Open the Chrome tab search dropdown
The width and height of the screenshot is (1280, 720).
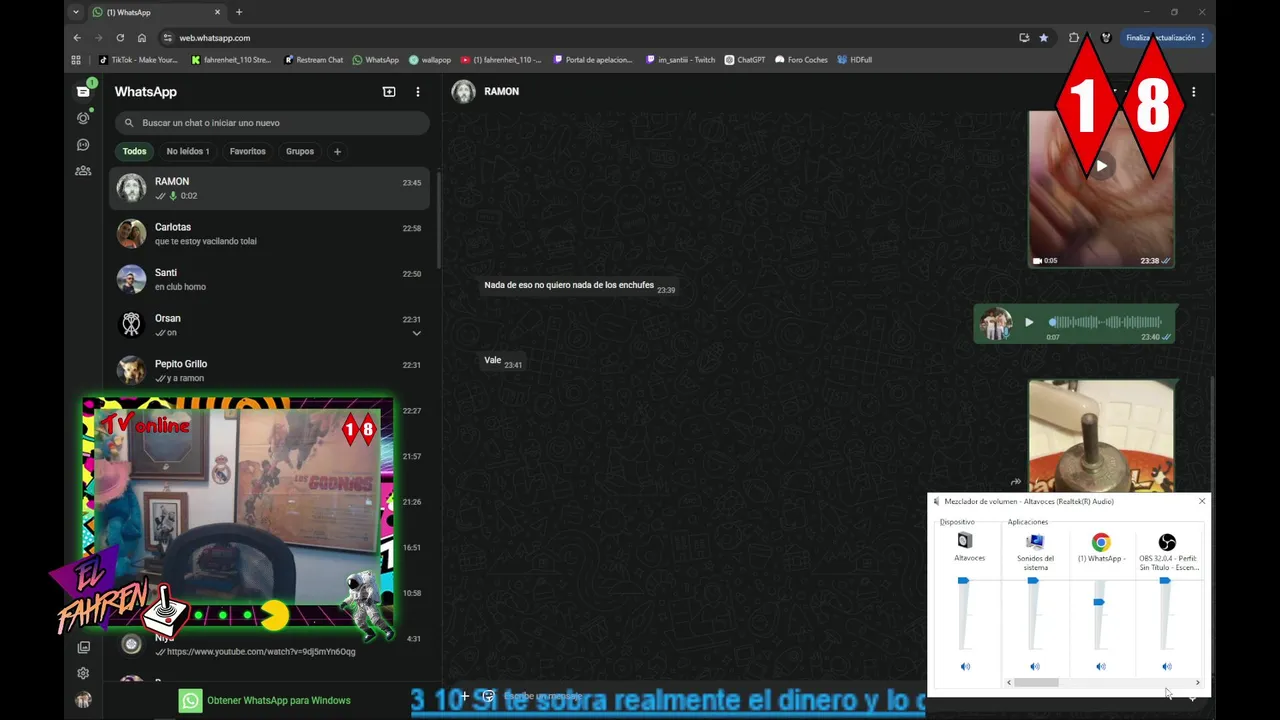pos(76,12)
